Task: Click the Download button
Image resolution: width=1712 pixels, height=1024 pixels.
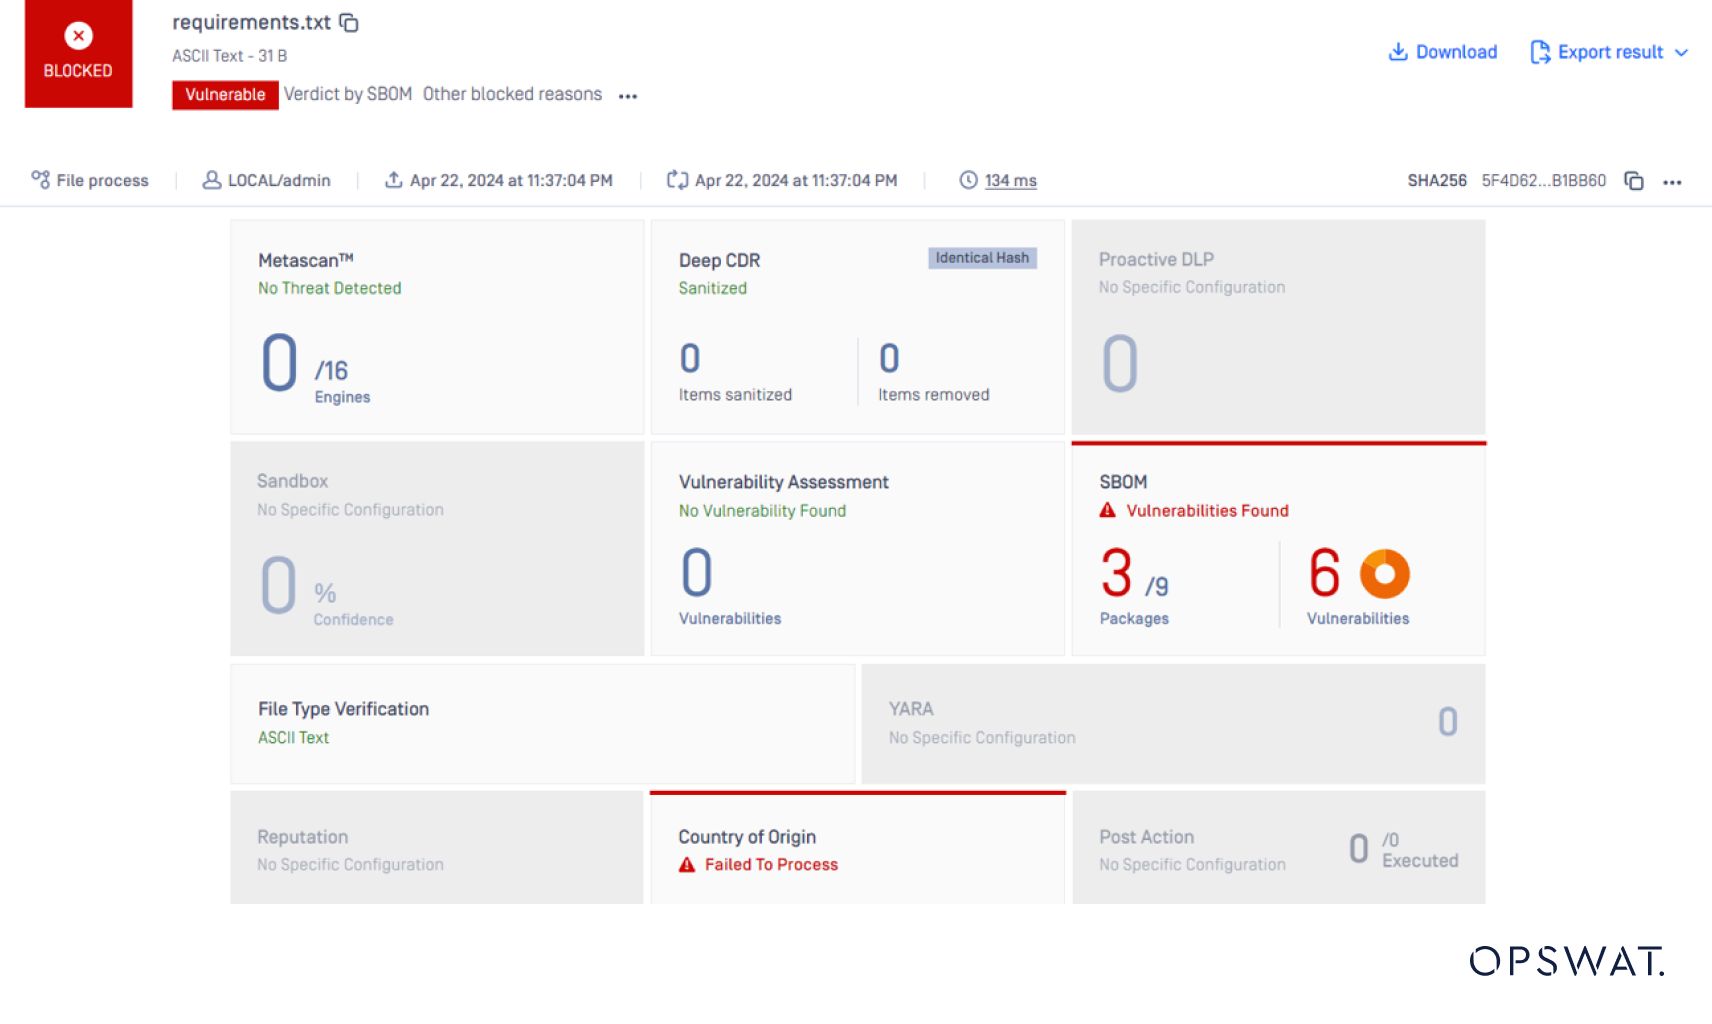Action: tap(1442, 52)
